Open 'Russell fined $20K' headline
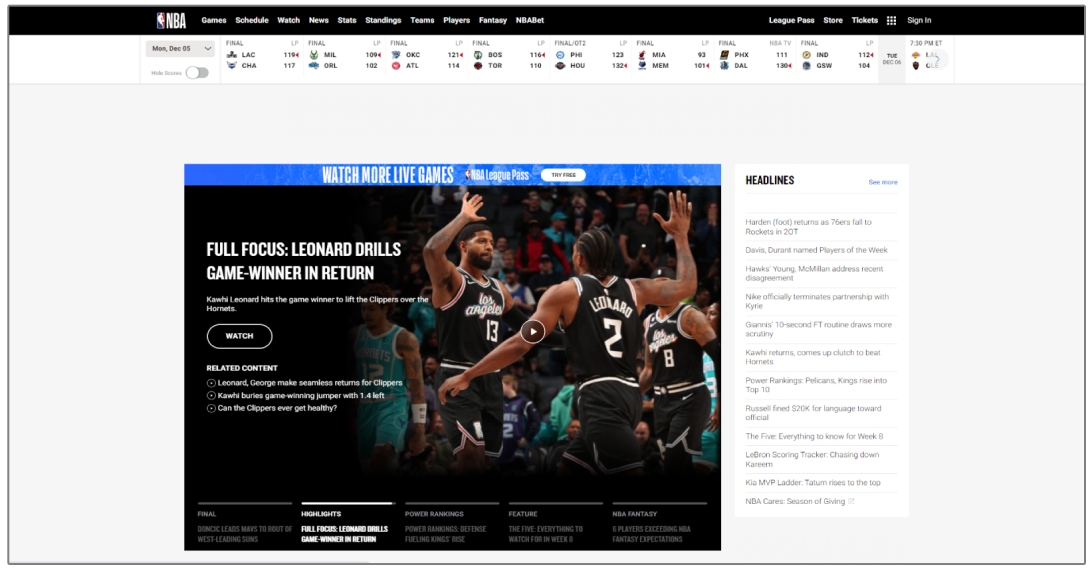This screenshot has height=569, width=1090. pyautogui.click(x=813, y=413)
